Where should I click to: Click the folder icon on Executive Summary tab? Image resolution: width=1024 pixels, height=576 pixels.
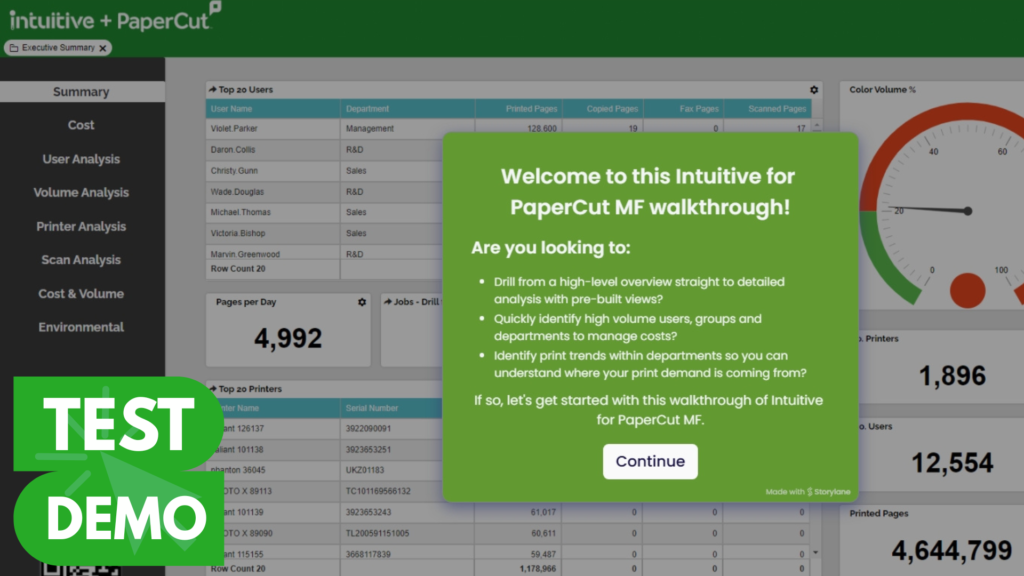click(x=13, y=48)
